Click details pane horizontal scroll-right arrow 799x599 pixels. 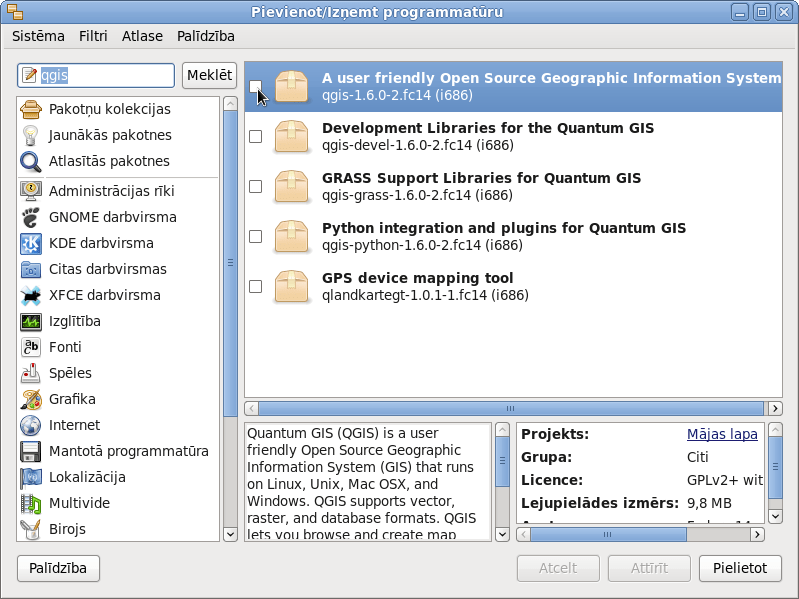757,534
